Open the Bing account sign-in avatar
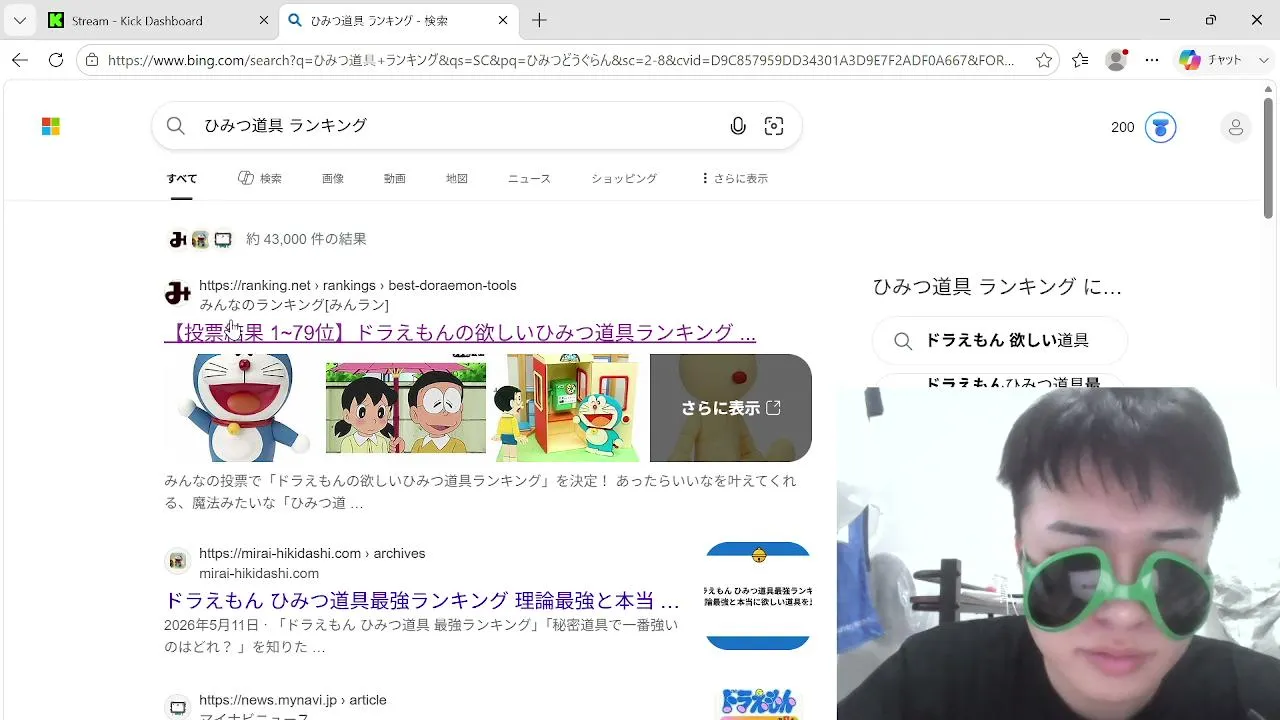Screen dimensions: 1280x720 point(1236,127)
